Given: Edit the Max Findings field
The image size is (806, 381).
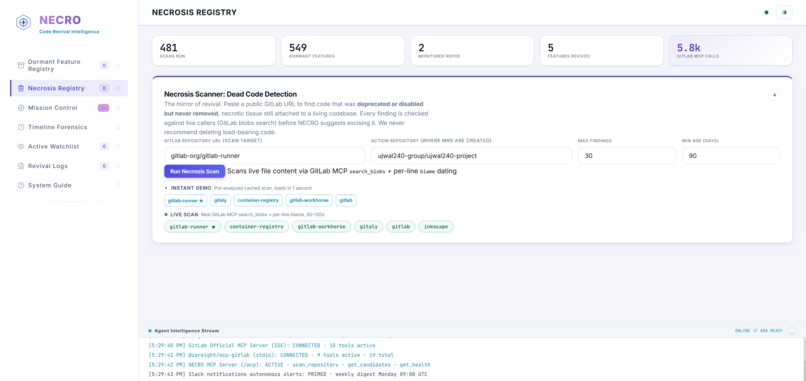Looking at the screenshot, I should click(627, 156).
